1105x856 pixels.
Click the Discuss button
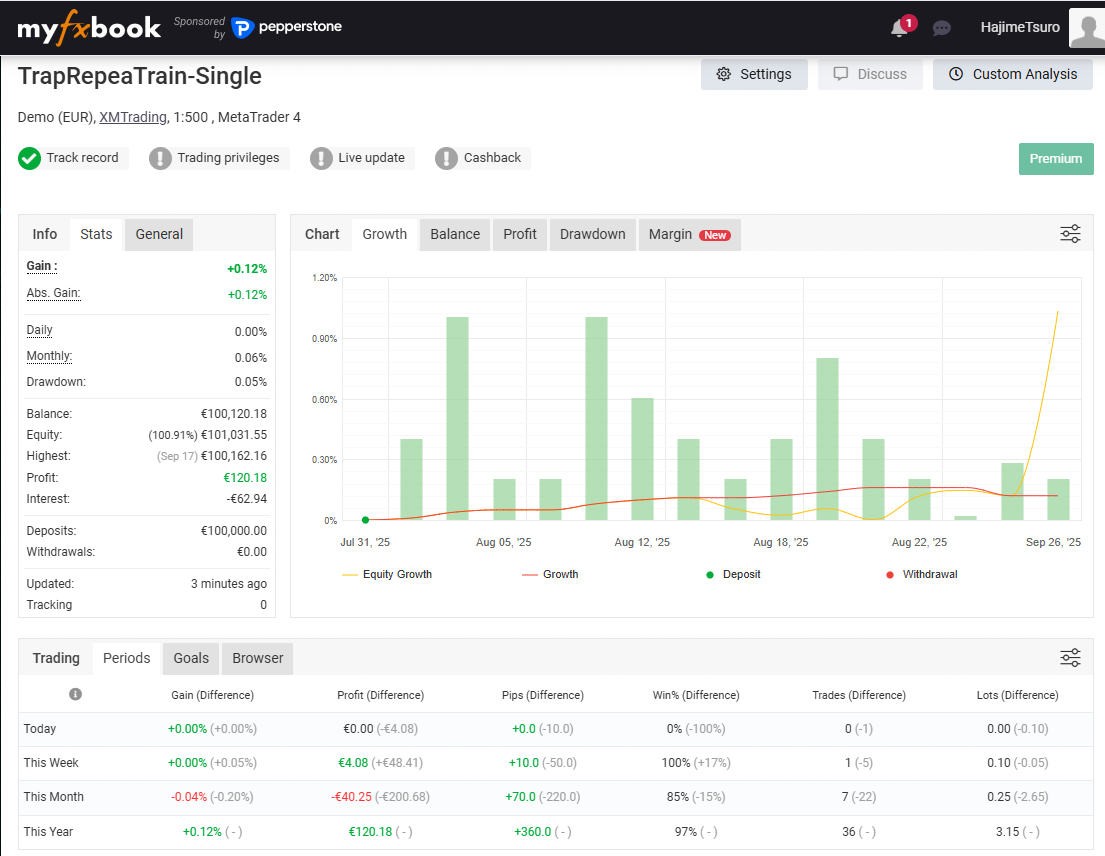click(870, 75)
